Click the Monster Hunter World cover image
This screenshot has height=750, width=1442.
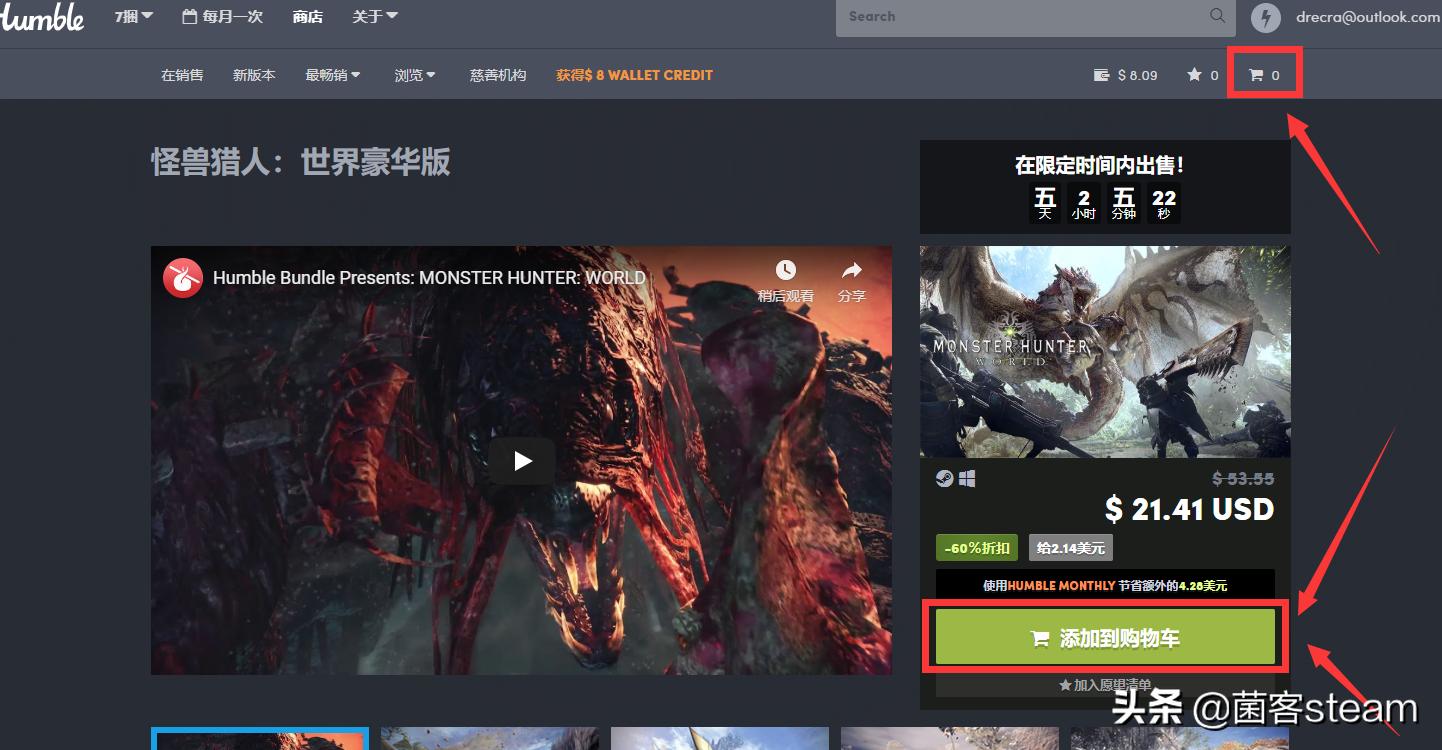(x=1105, y=352)
